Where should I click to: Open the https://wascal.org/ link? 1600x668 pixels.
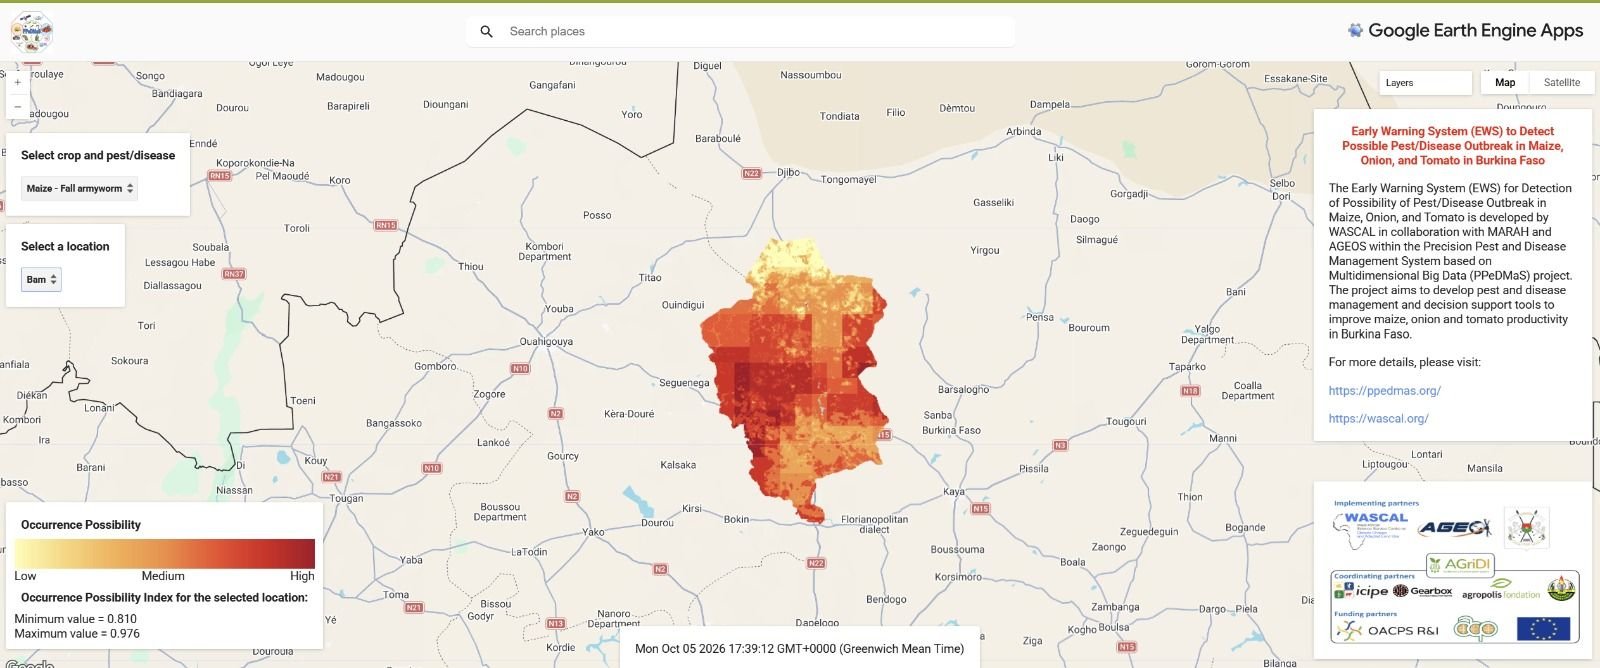1378,419
